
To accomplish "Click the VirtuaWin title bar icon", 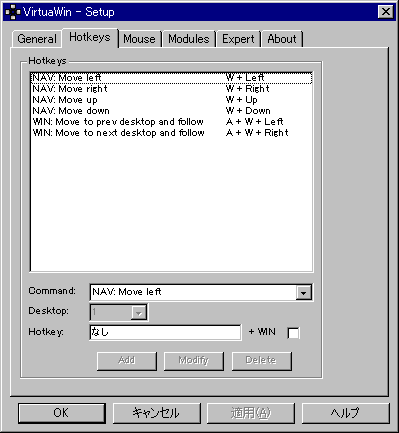I will pyautogui.click(x=13, y=12).
